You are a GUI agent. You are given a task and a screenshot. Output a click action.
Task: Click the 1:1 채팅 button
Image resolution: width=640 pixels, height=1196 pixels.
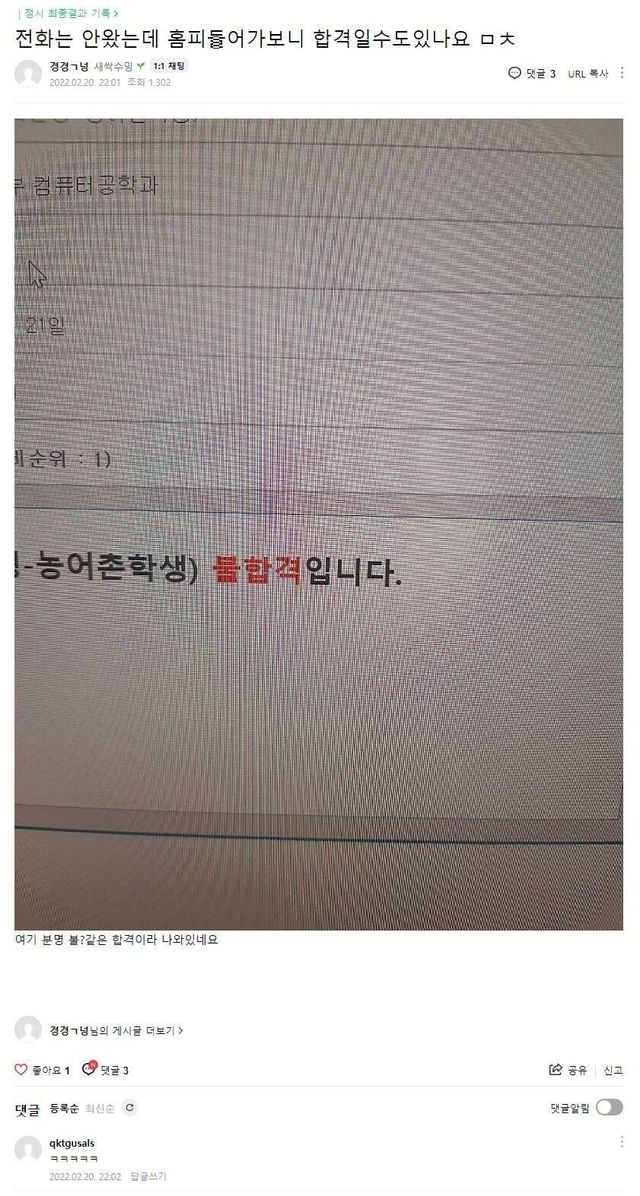click(169, 66)
